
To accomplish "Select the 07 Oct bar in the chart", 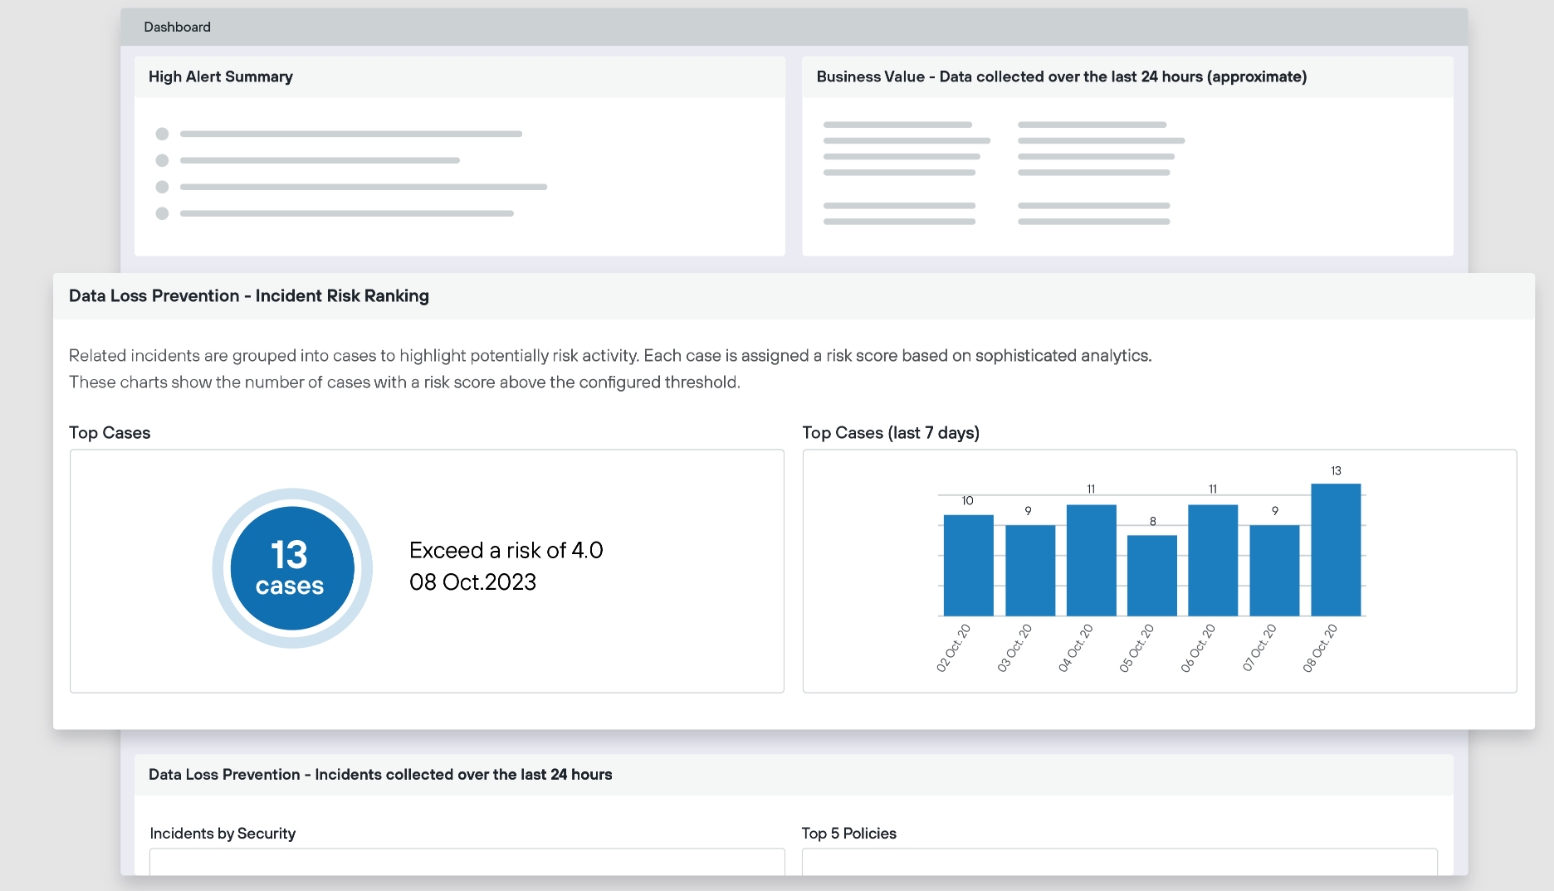I will coord(1274,570).
